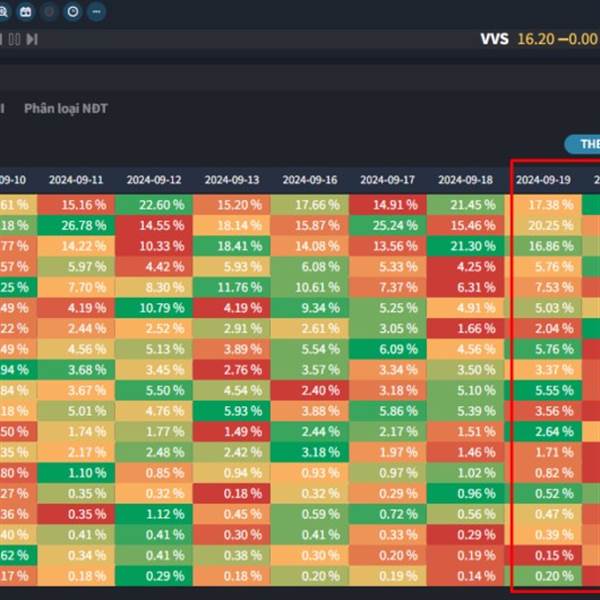Click the 2024-09-19 column header
Image resolution: width=600 pixels, height=600 pixels.
point(543,180)
